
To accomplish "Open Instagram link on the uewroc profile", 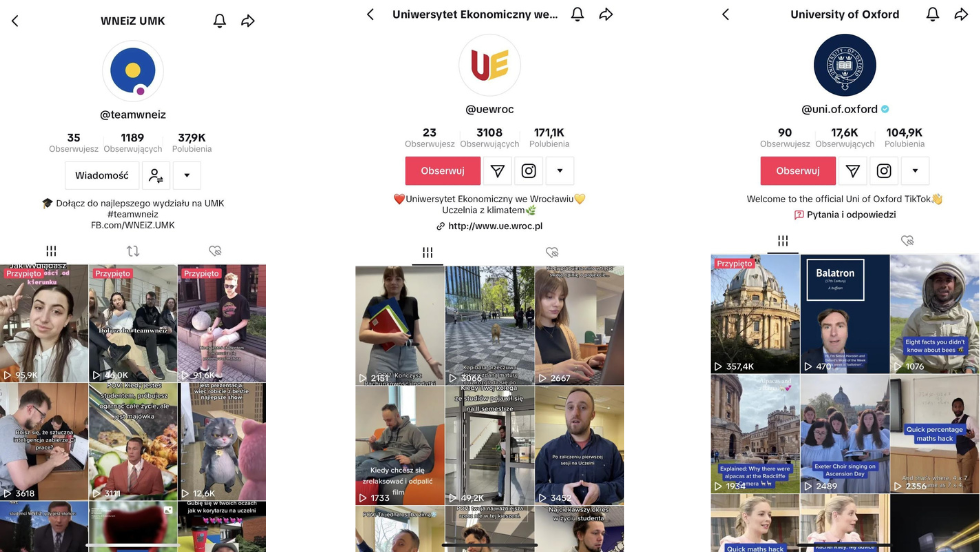I will 529,171.
